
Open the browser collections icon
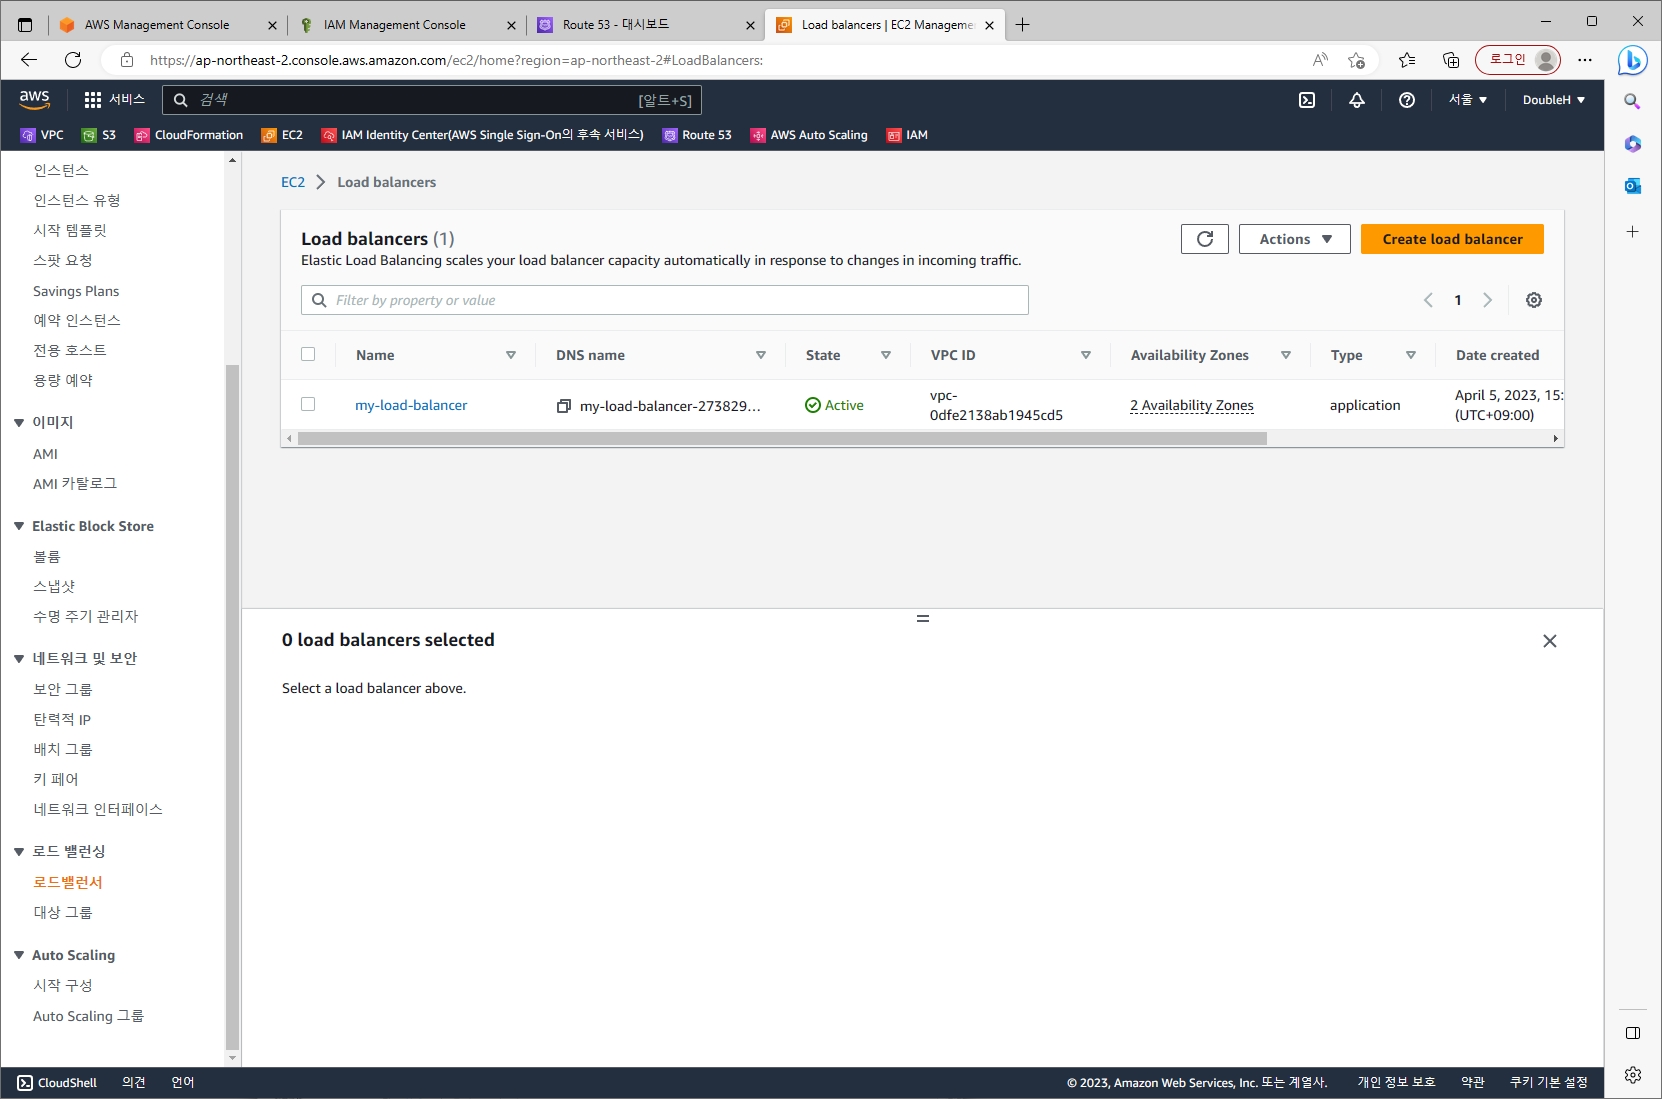coord(1451,60)
